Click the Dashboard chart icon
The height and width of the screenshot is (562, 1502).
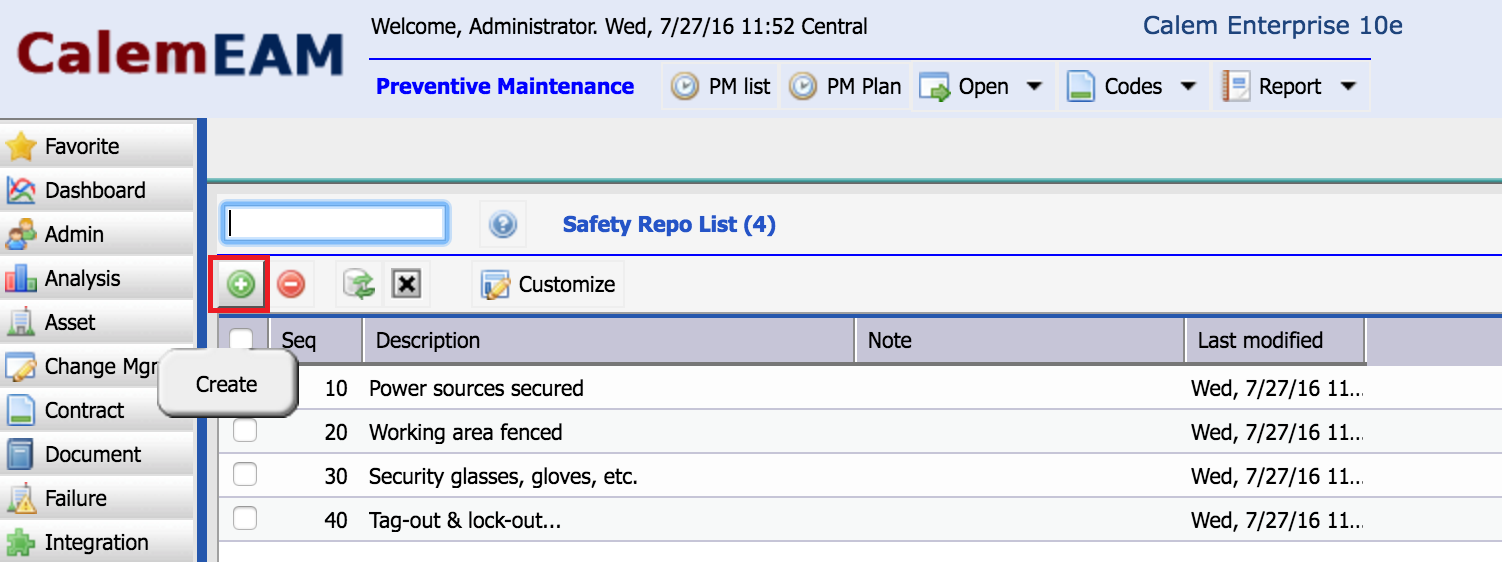click(21, 190)
